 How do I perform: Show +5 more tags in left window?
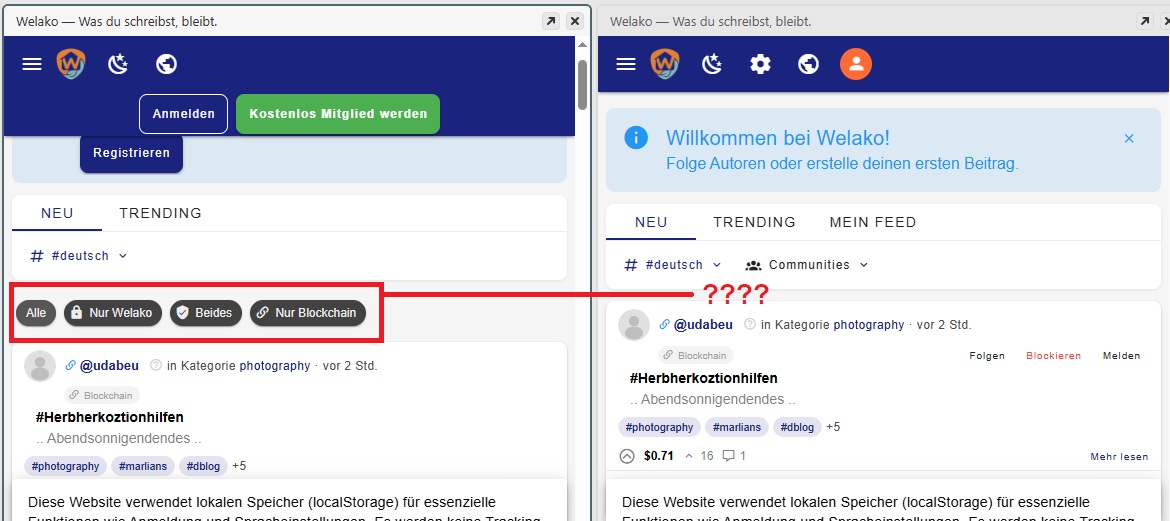[239, 467]
